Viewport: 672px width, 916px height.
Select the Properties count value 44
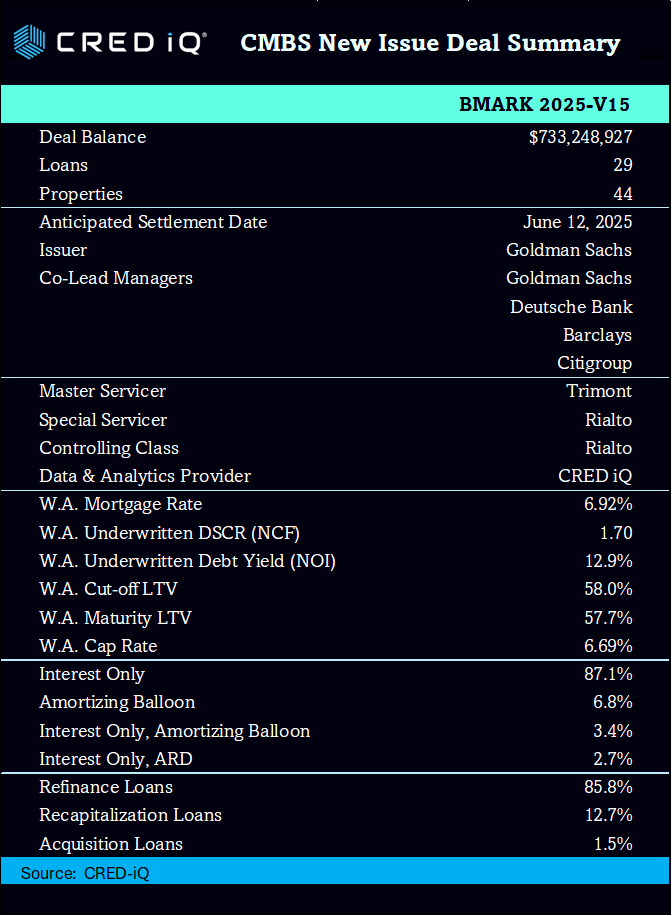pos(622,194)
